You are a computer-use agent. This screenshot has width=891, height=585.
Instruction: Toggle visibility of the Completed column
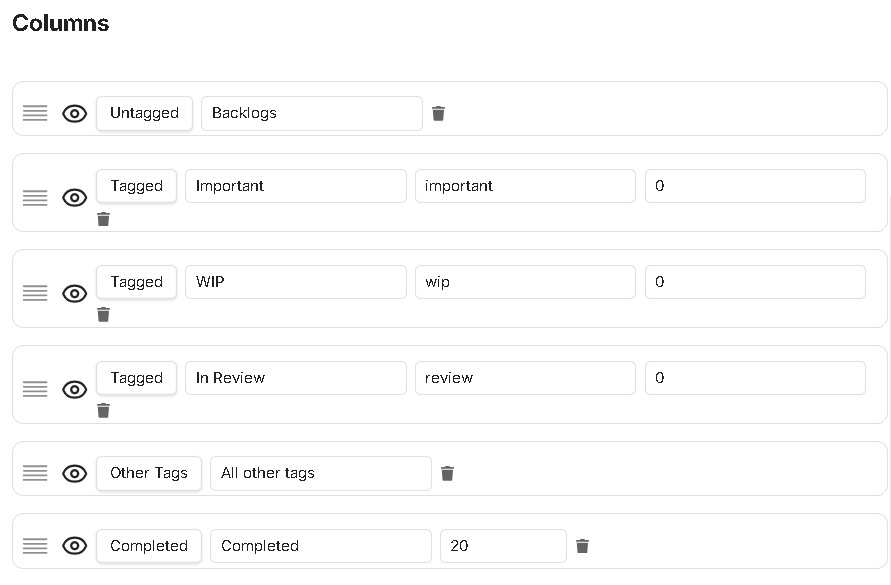pos(74,546)
